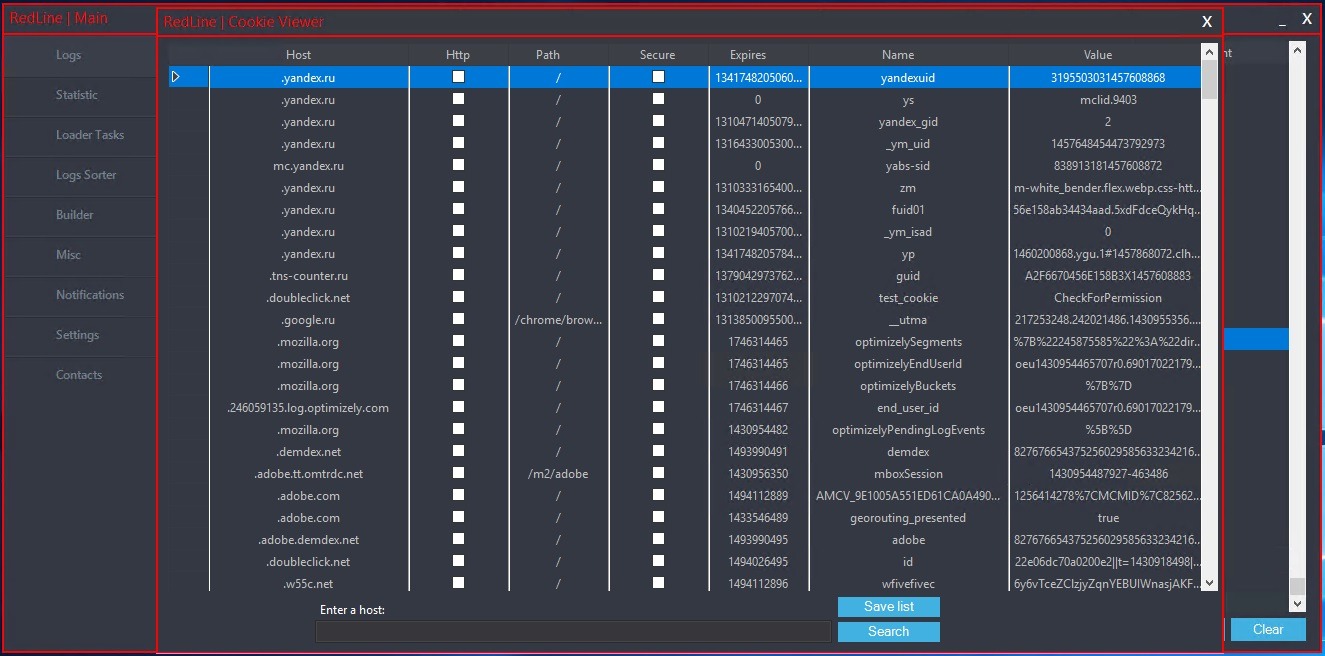Toggle Http checkbox for yabs-sid row

[x=458, y=165]
